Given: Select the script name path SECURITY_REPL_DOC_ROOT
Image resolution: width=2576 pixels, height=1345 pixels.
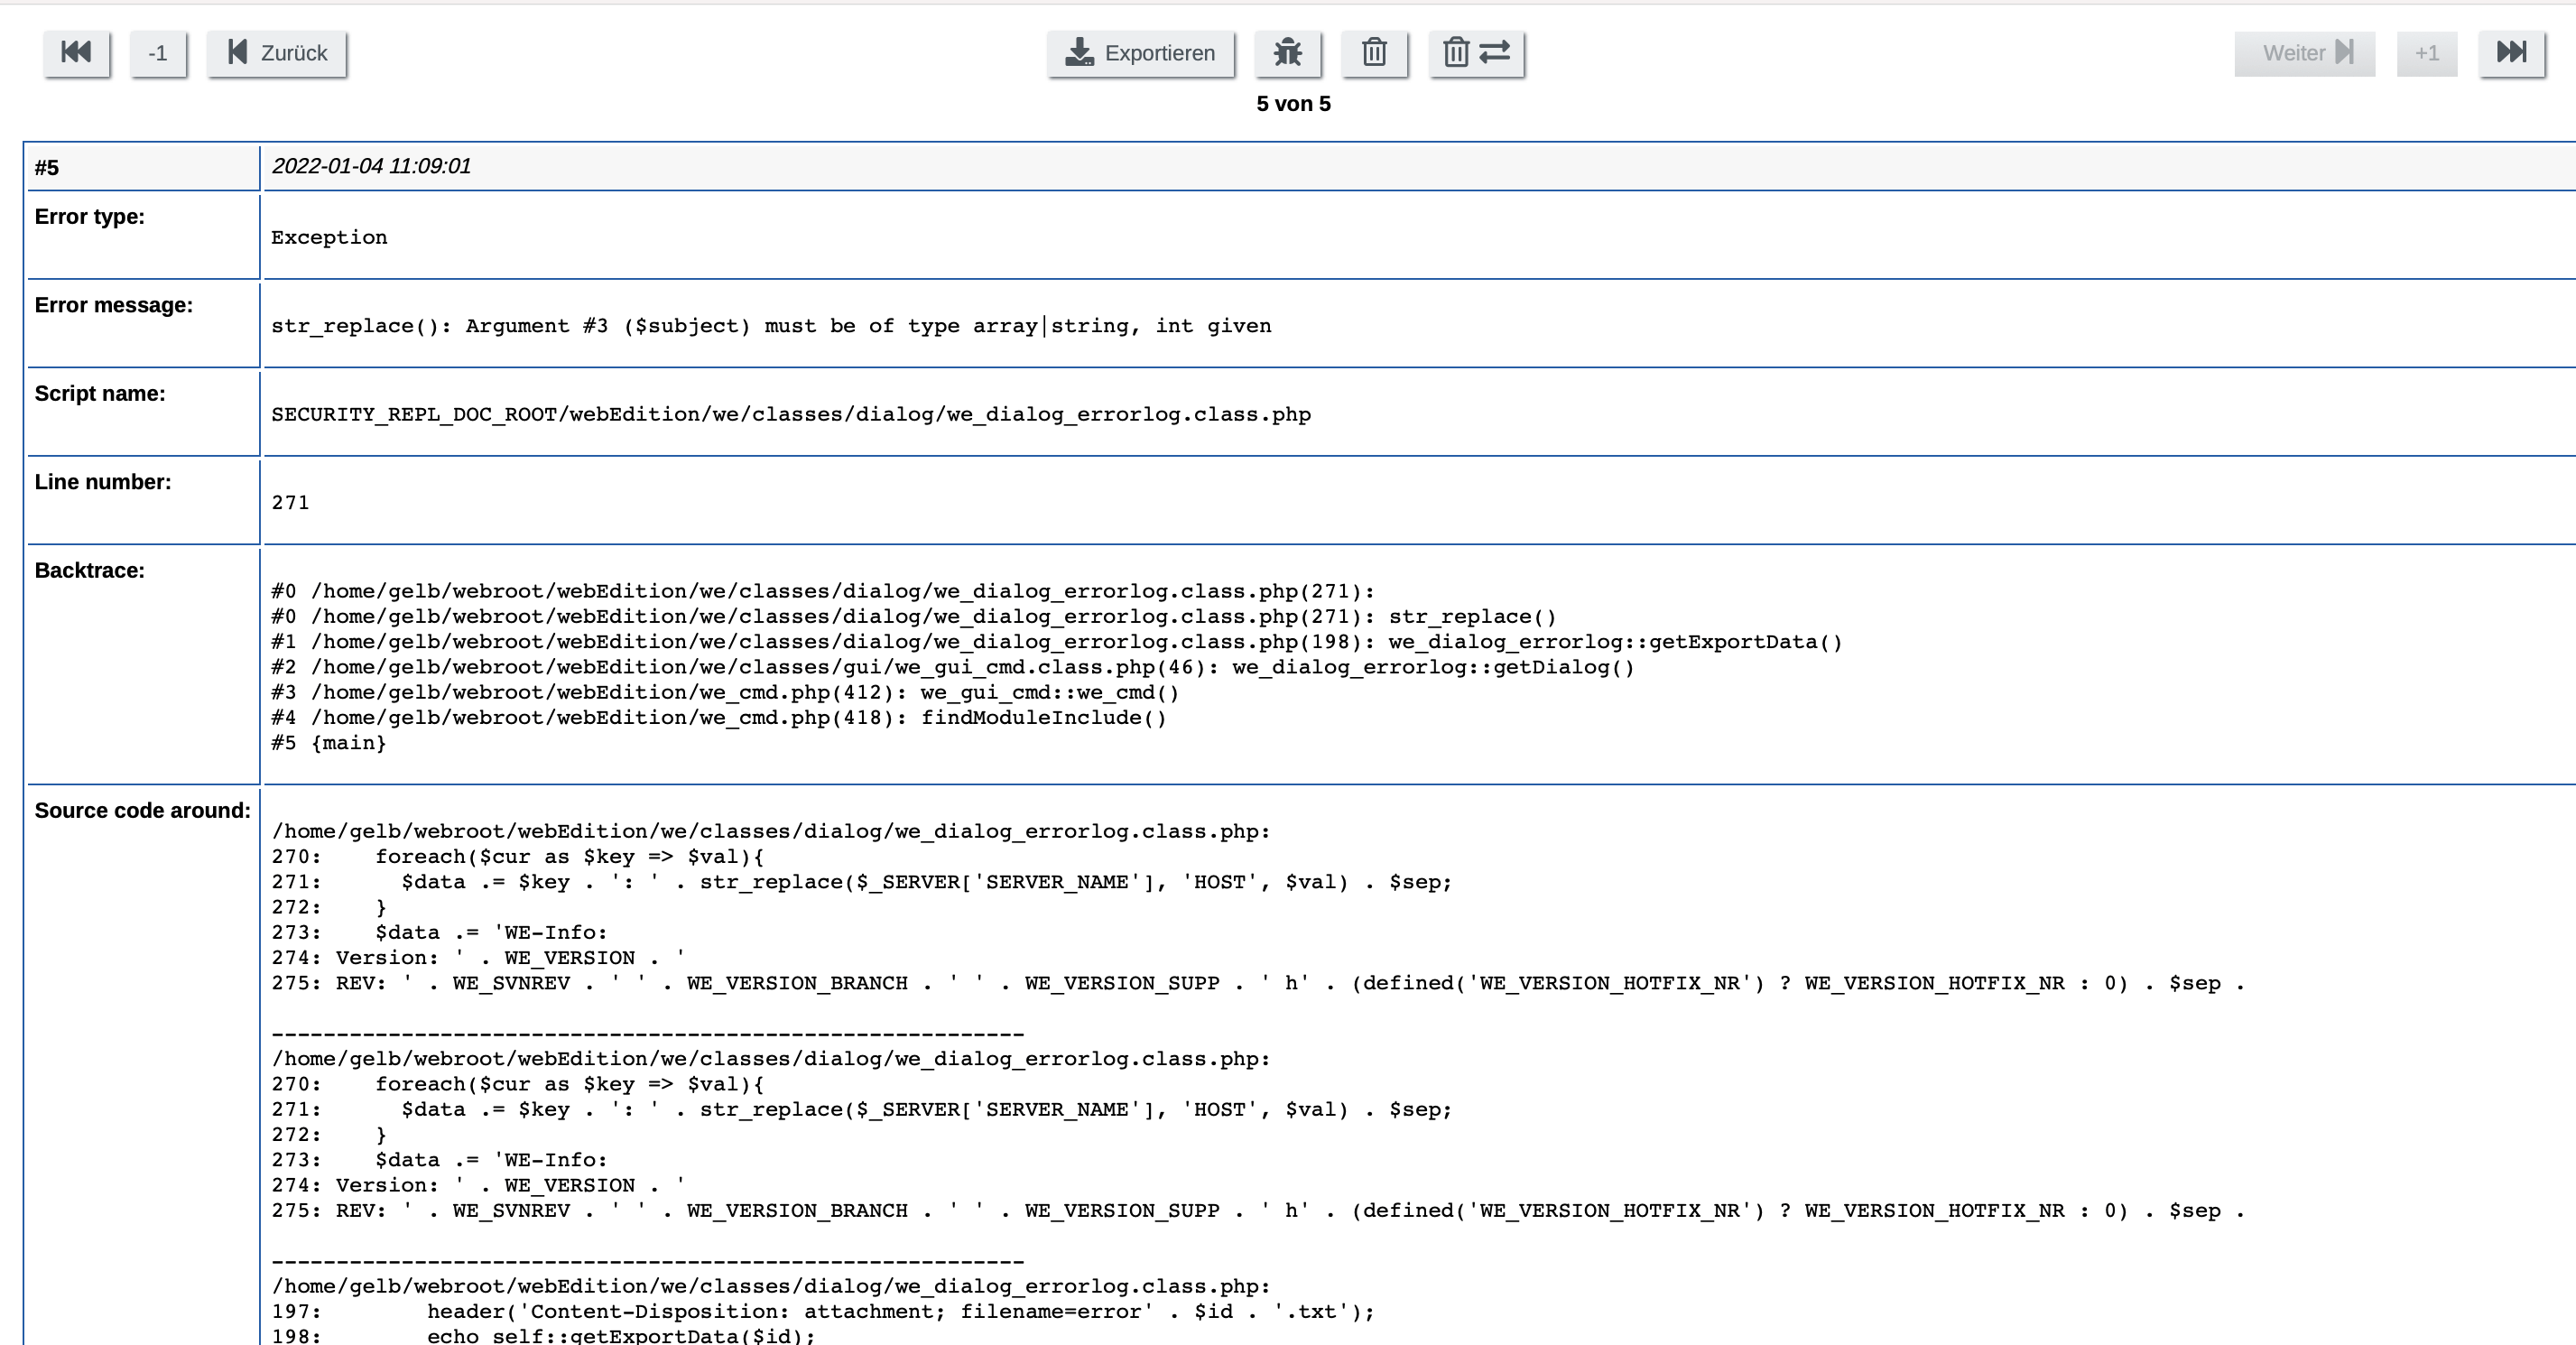Looking at the screenshot, I should click(x=791, y=414).
